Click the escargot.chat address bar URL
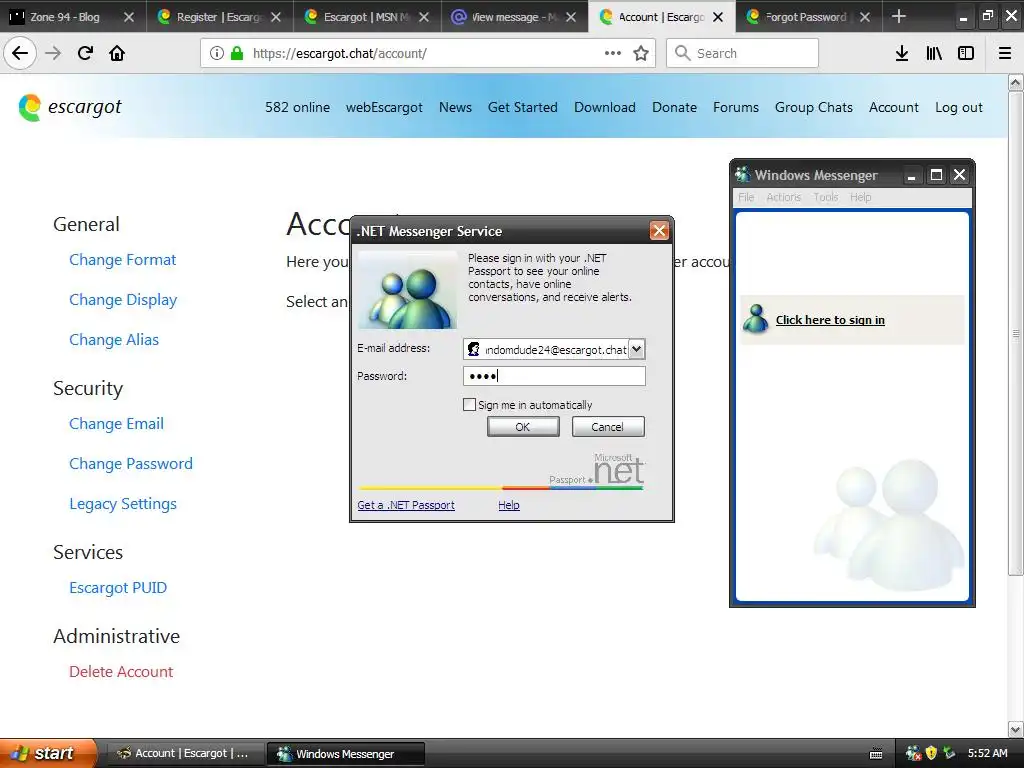This screenshot has width=1024, height=768. click(x=340, y=54)
